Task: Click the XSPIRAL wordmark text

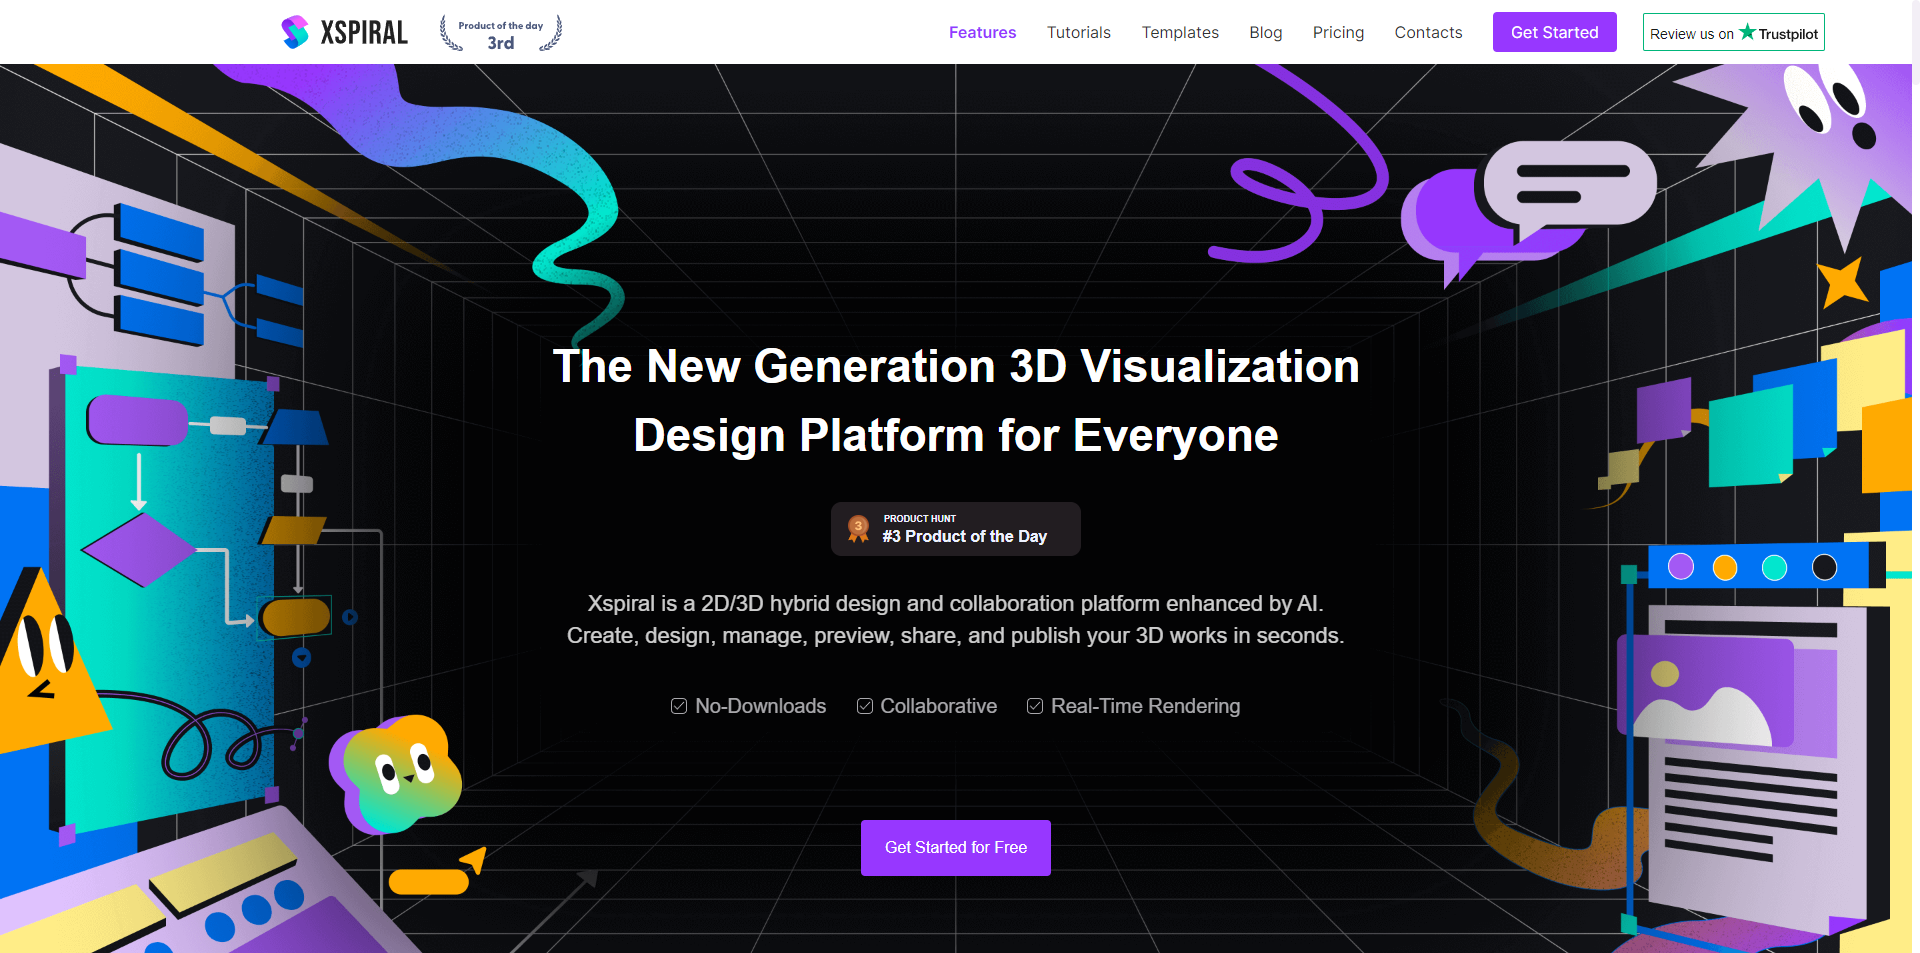Action: (364, 33)
